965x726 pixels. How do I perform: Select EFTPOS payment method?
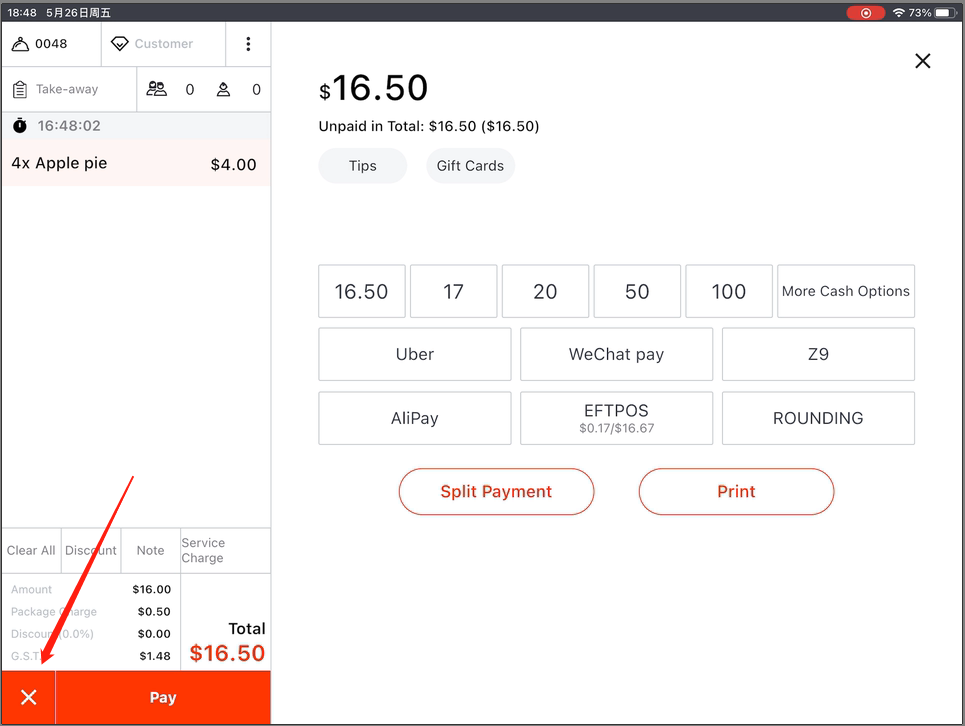[x=616, y=418]
